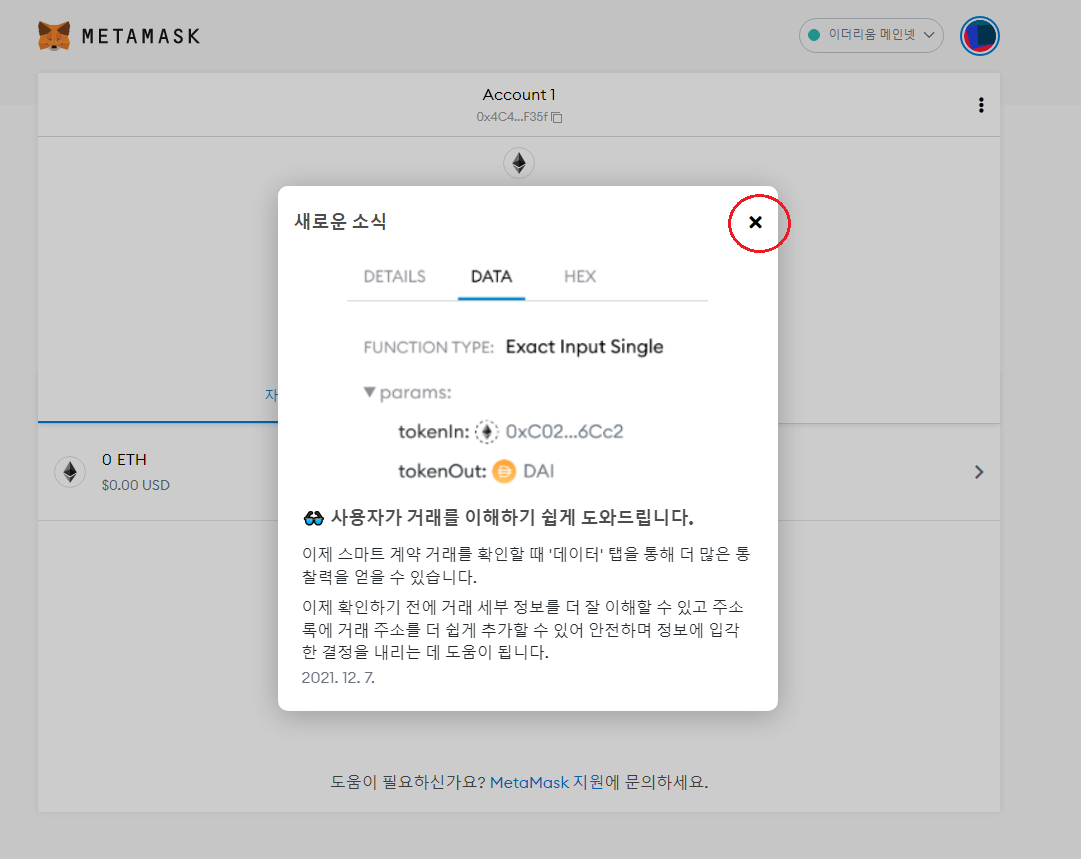Click the FUNCTION TYPE label
The width and height of the screenshot is (1081, 859).
(428, 347)
